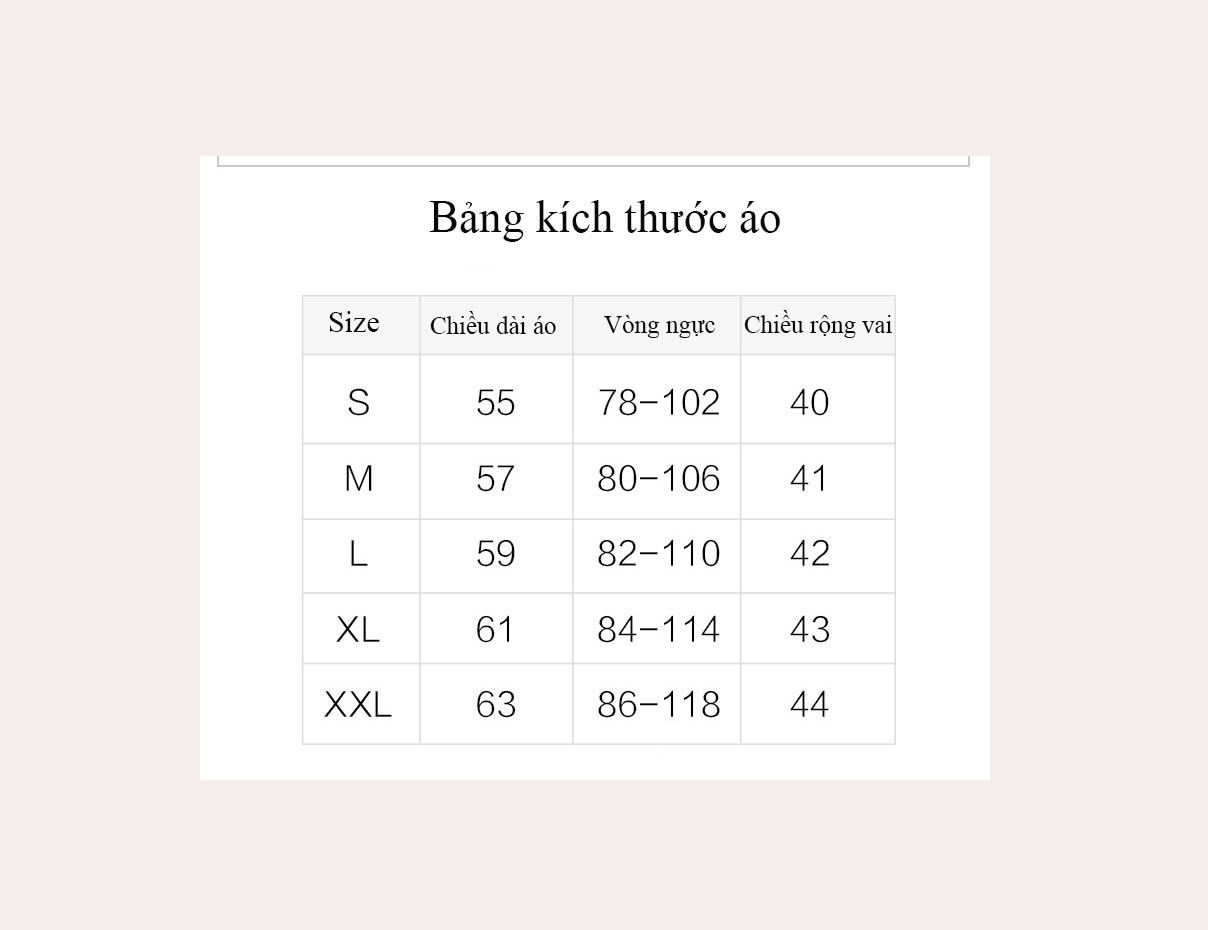Select the 'Chiều rộng vai' header cell
Screen dimensions: 1208x930
(x=818, y=325)
